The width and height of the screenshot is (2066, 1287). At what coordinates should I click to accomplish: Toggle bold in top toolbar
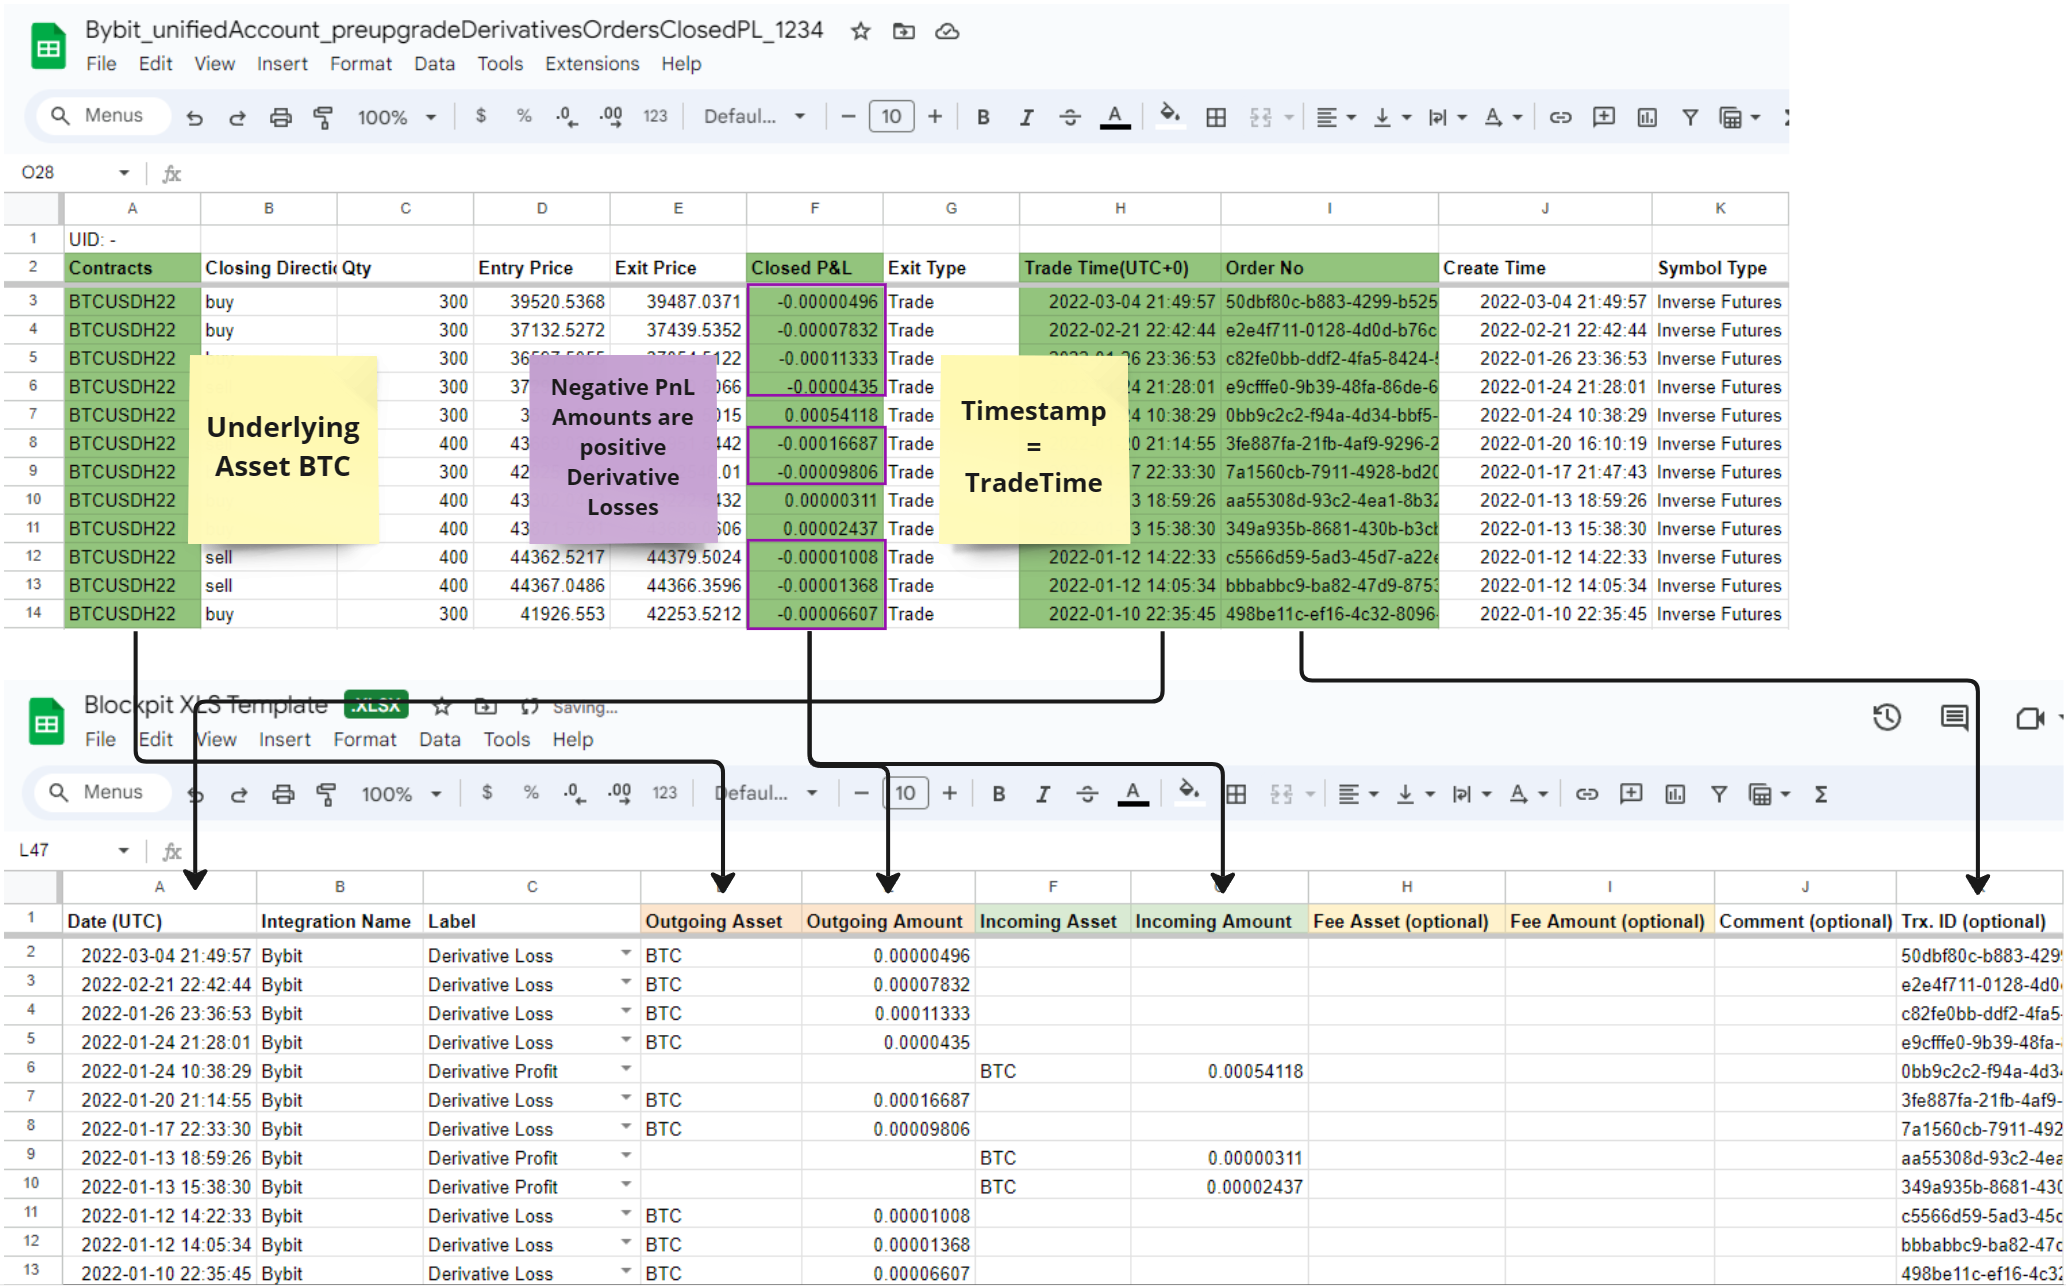(x=983, y=117)
